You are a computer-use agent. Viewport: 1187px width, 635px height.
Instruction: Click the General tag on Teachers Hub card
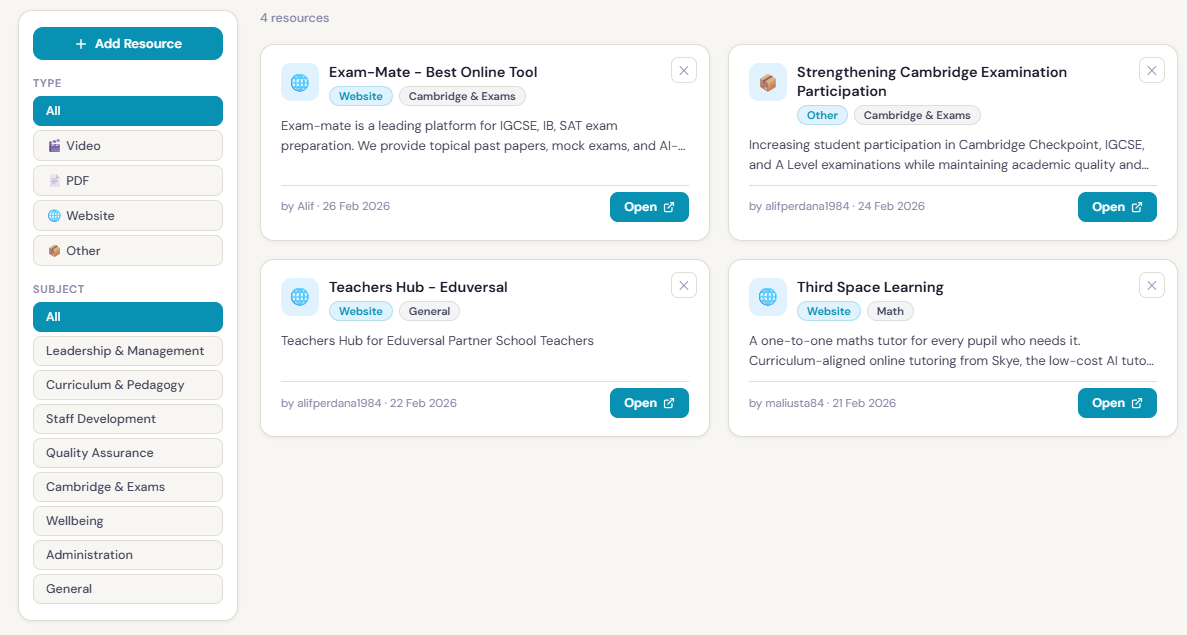(x=429, y=311)
